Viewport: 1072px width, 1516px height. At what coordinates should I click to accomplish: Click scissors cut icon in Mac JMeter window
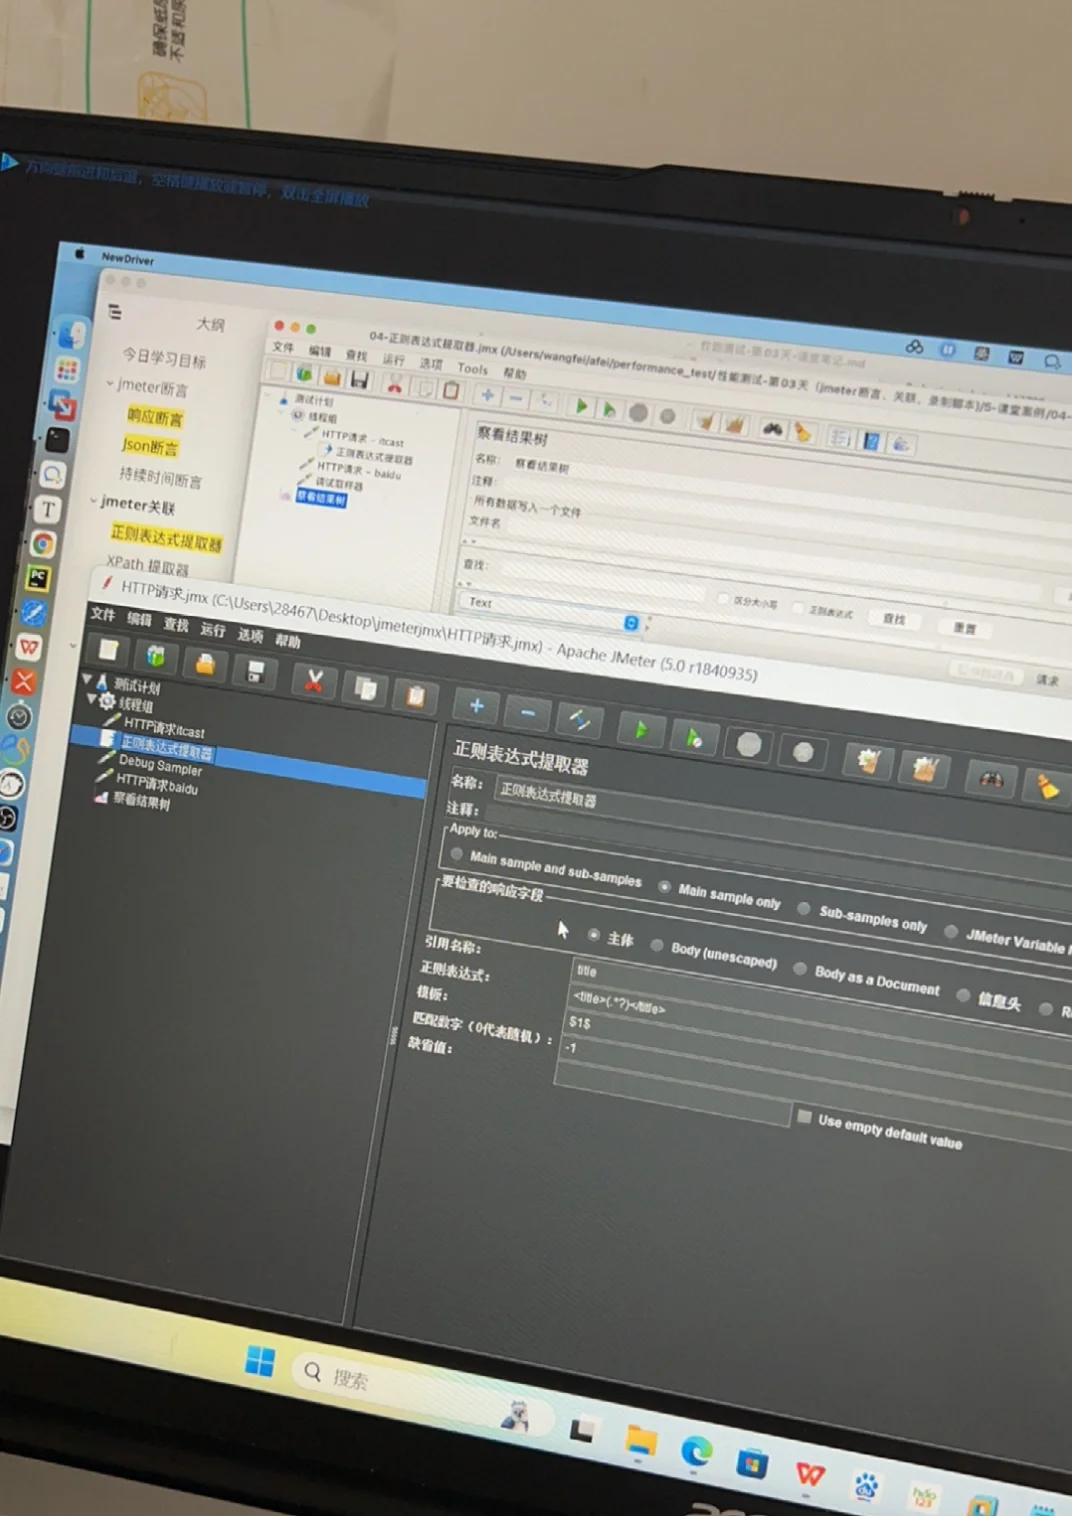395,385
